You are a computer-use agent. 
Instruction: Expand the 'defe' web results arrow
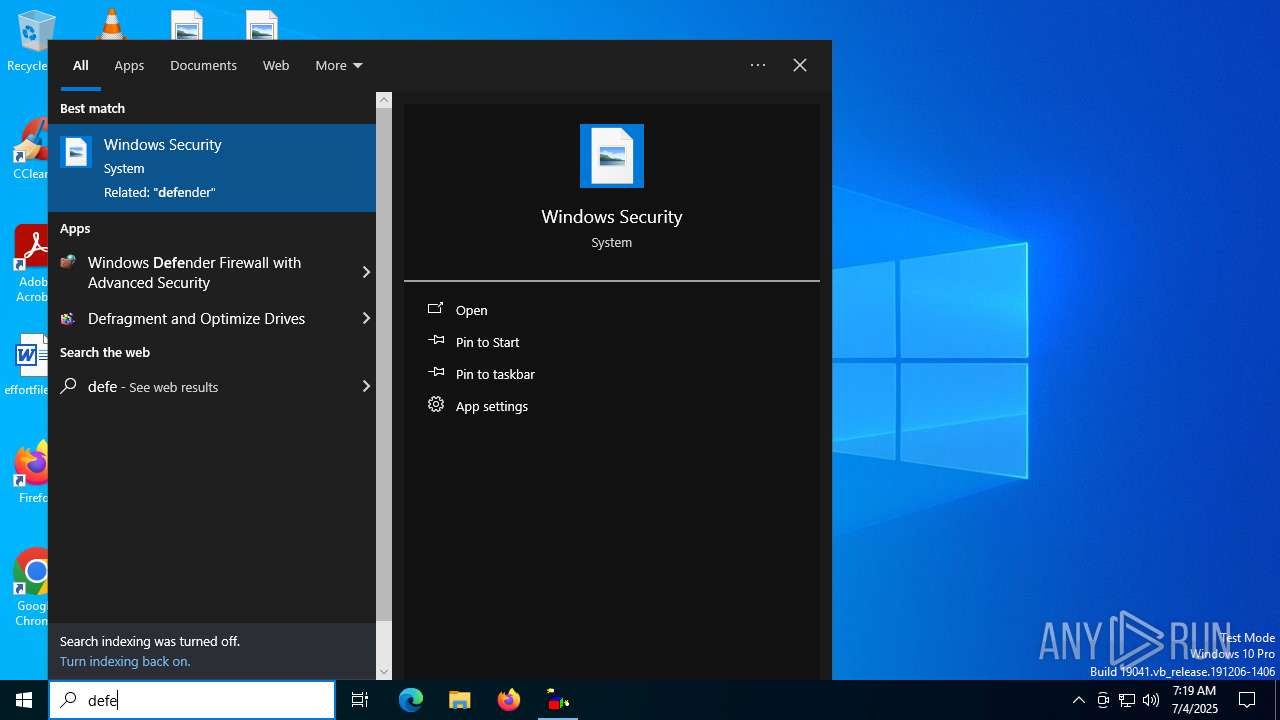coord(366,386)
